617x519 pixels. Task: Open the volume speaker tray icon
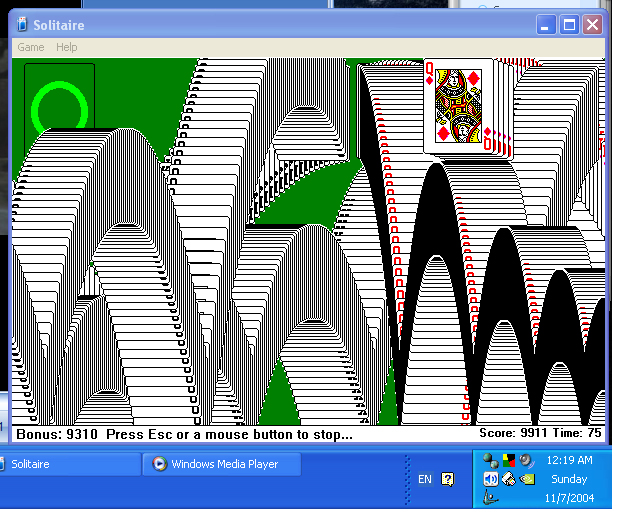point(491,479)
